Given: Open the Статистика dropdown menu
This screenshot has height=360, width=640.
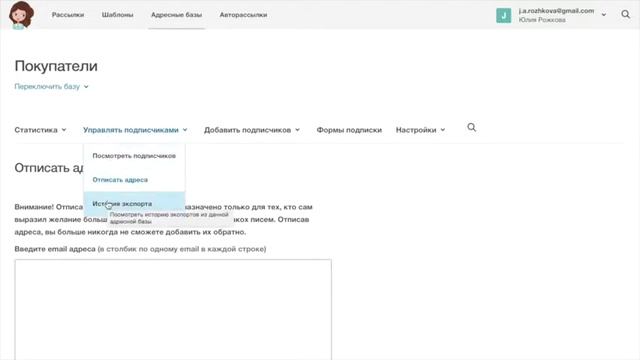Looking at the screenshot, I should pos(40,130).
